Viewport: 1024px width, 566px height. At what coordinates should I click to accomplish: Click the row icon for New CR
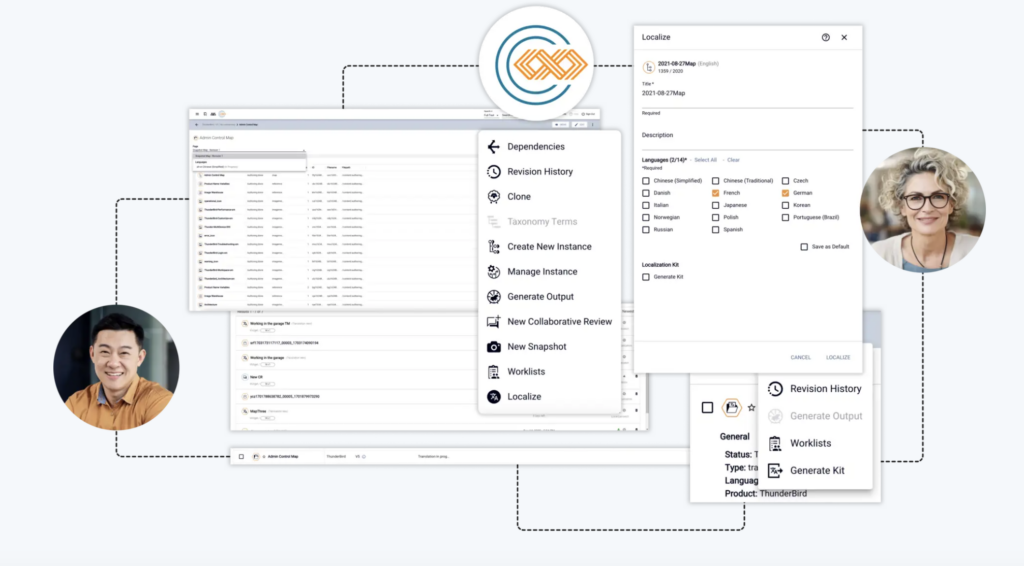(245, 377)
